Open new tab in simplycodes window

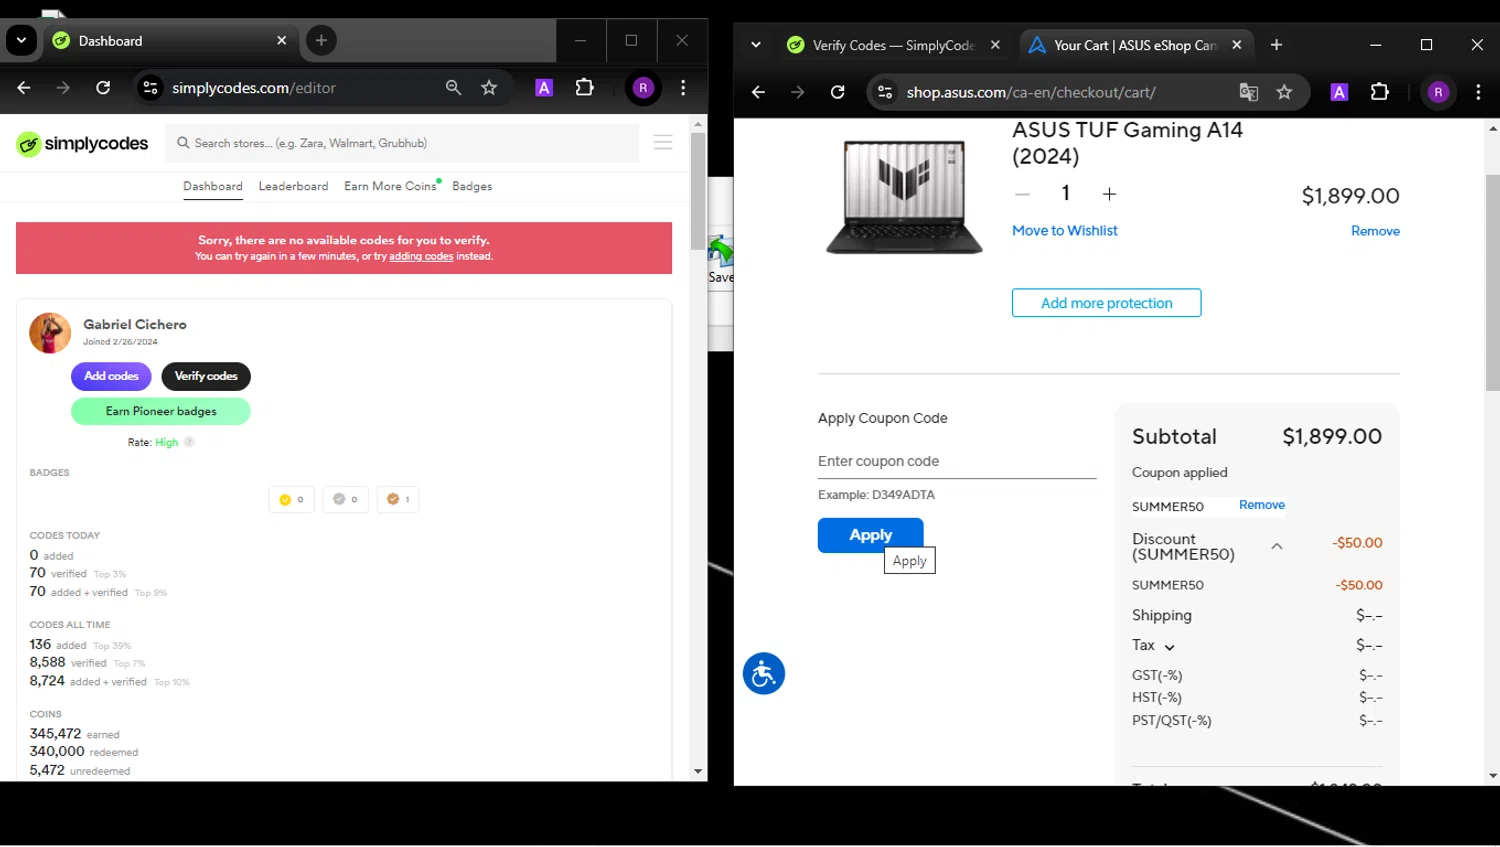[x=321, y=41]
